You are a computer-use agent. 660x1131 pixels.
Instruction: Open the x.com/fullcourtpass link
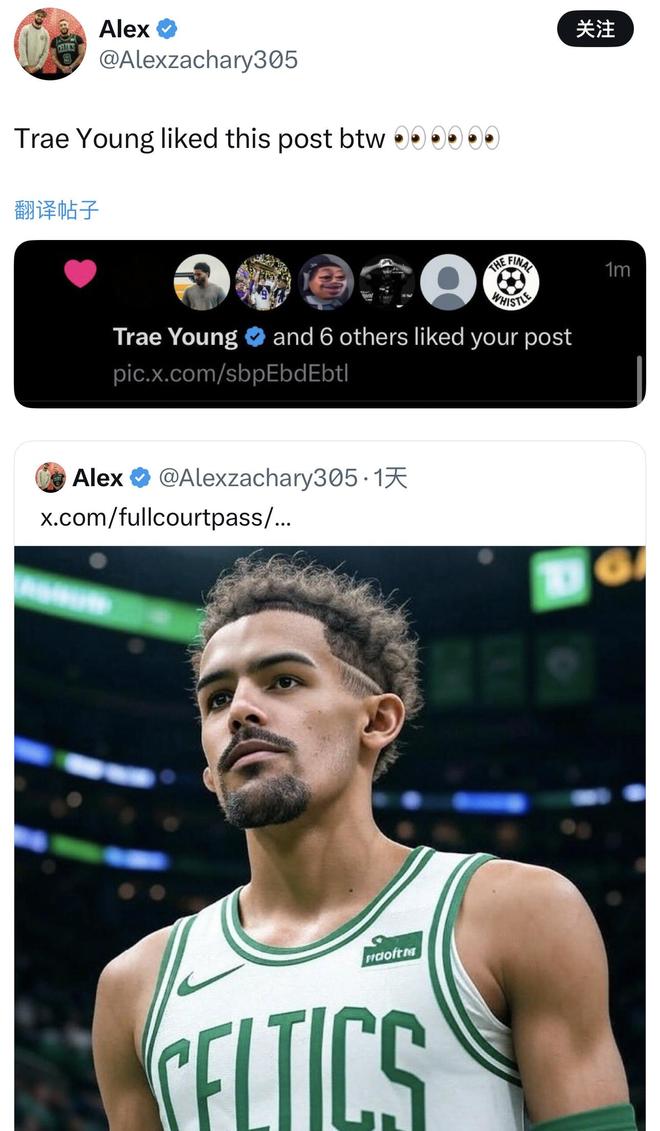tap(165, 517)
